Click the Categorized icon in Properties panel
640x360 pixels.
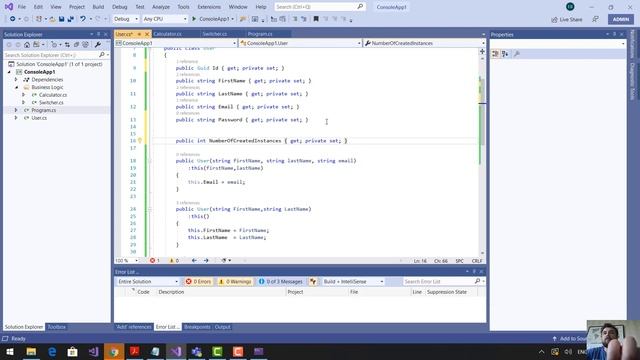(495, 54)
